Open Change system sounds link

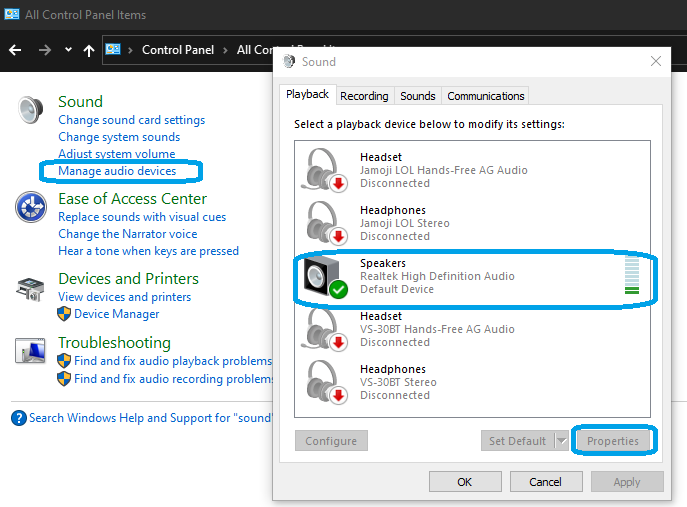click(119, 137)
